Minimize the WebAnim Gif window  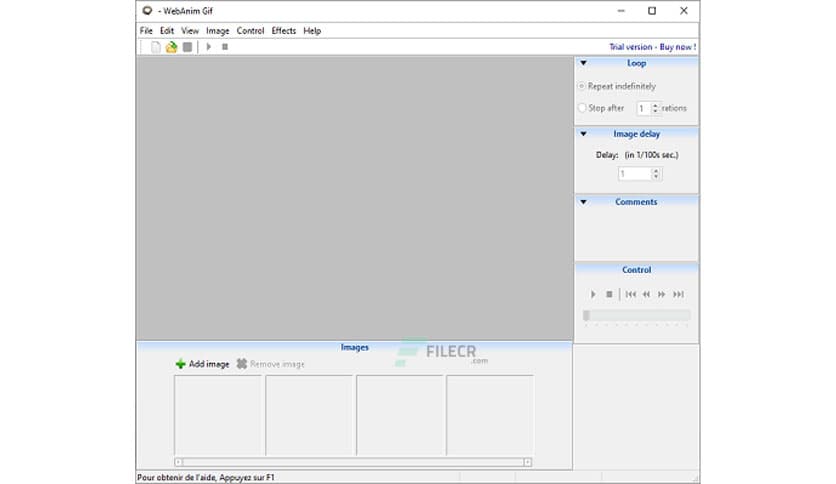click(x=621, y=11)
